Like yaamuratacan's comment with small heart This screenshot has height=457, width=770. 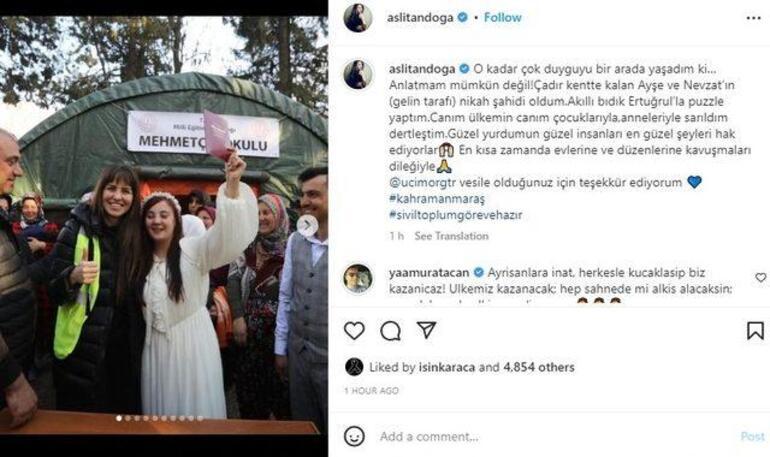pyautogui.click(x=761, y=278)
